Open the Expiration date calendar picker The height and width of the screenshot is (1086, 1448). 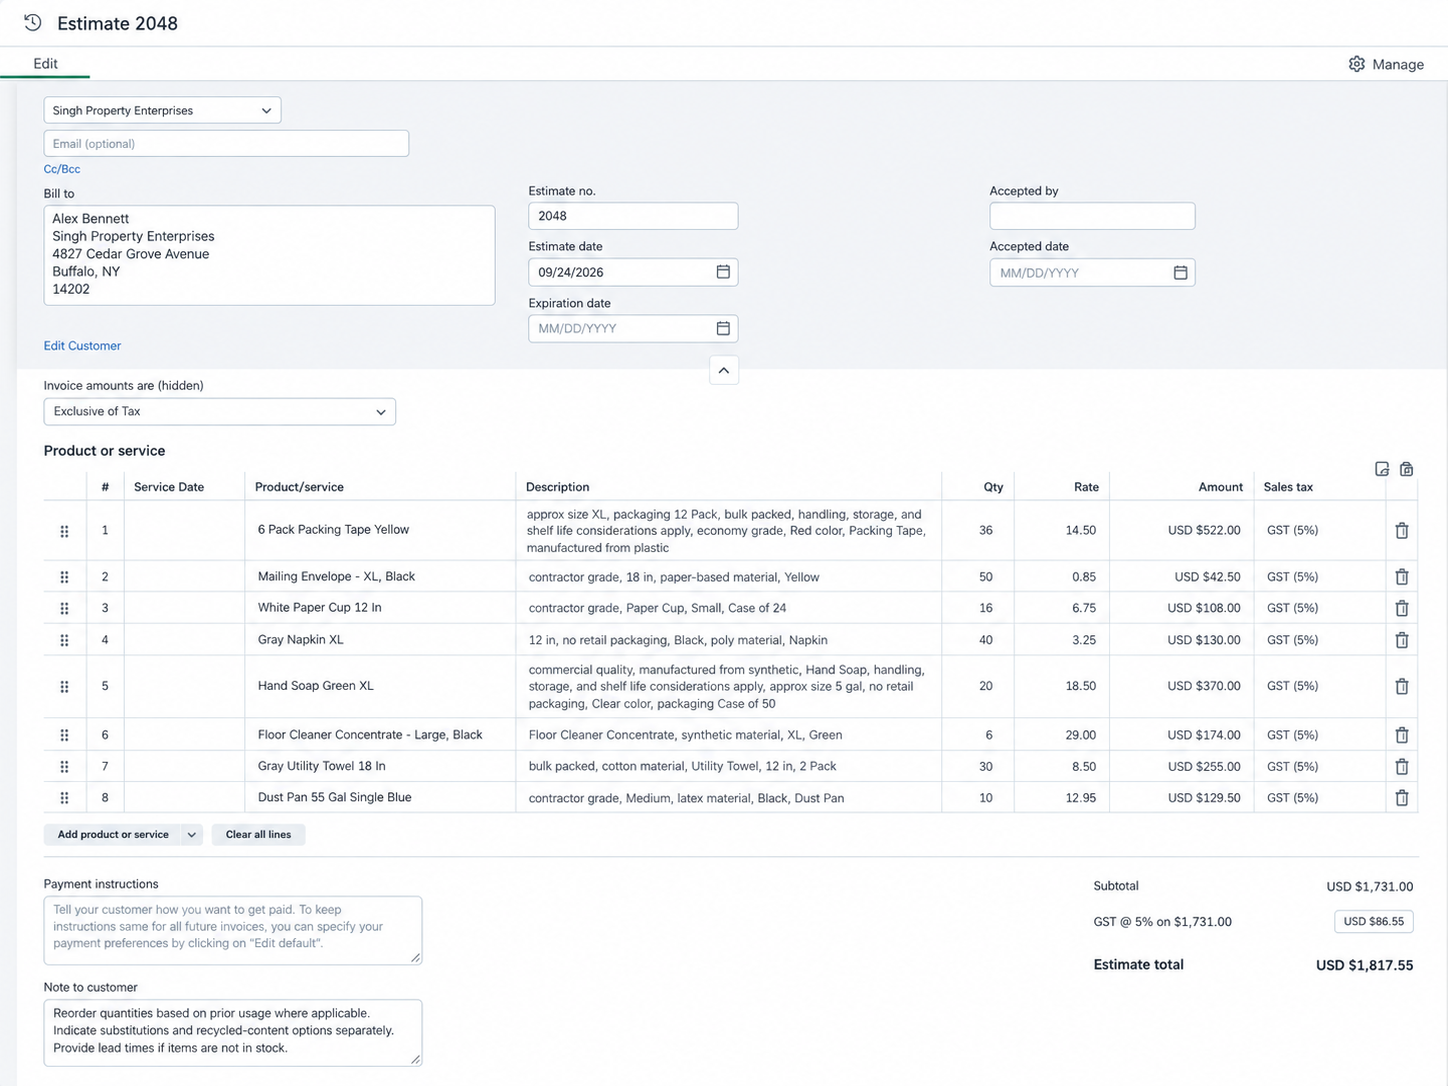(x=723, y=328)
